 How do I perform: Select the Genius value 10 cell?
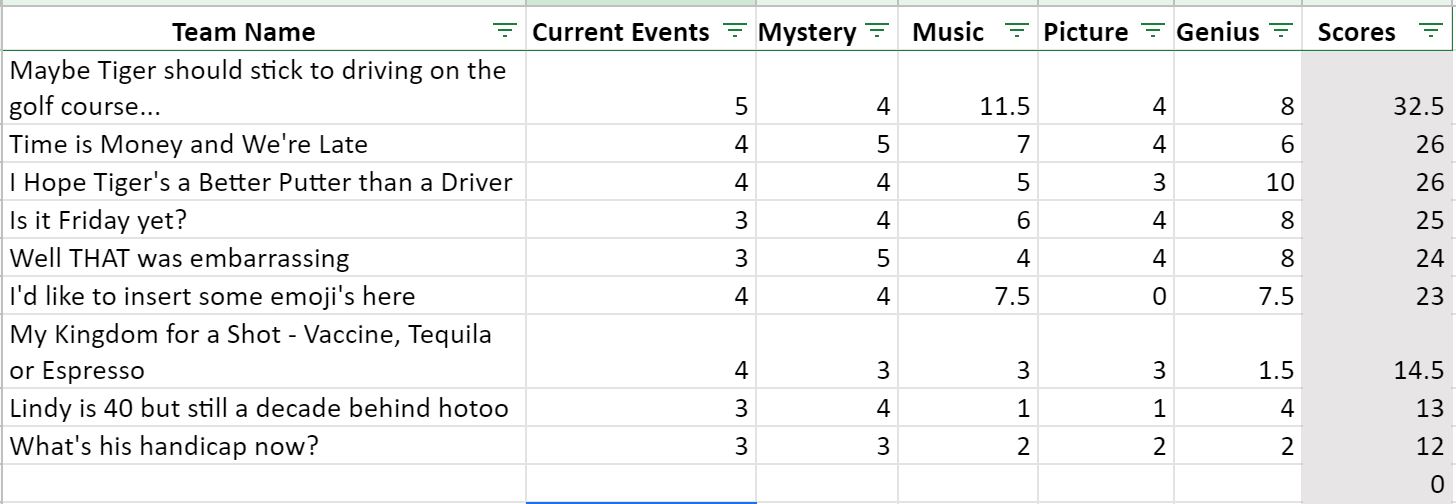(1238, 182)
